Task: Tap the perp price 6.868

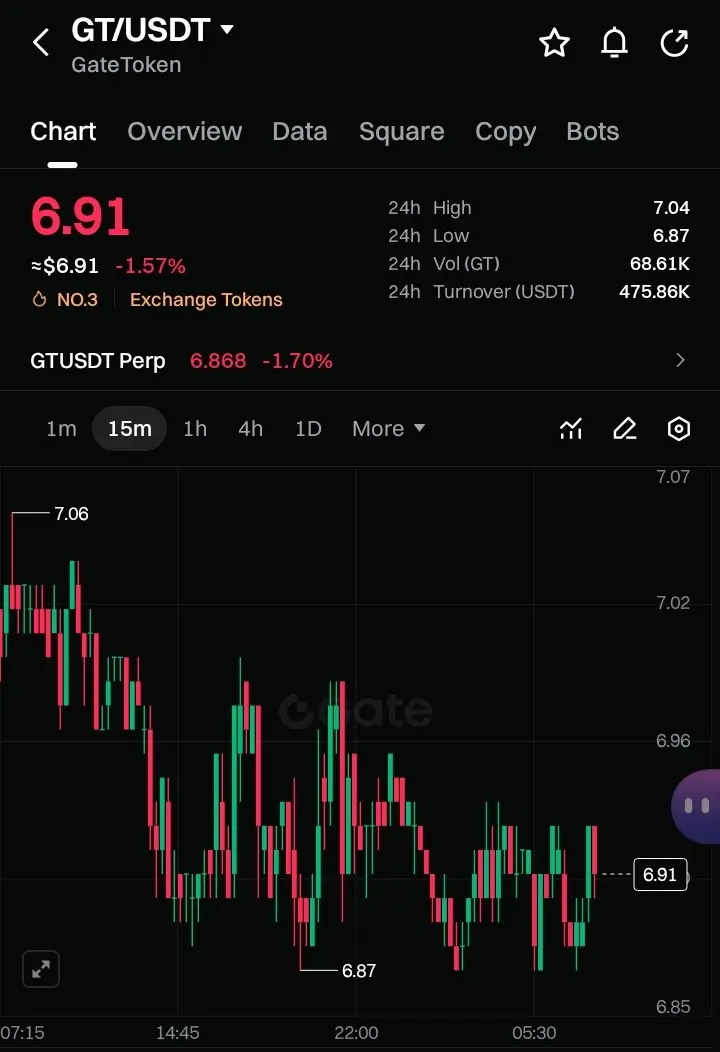Action: pyautogui.click(x=218, y=360)
